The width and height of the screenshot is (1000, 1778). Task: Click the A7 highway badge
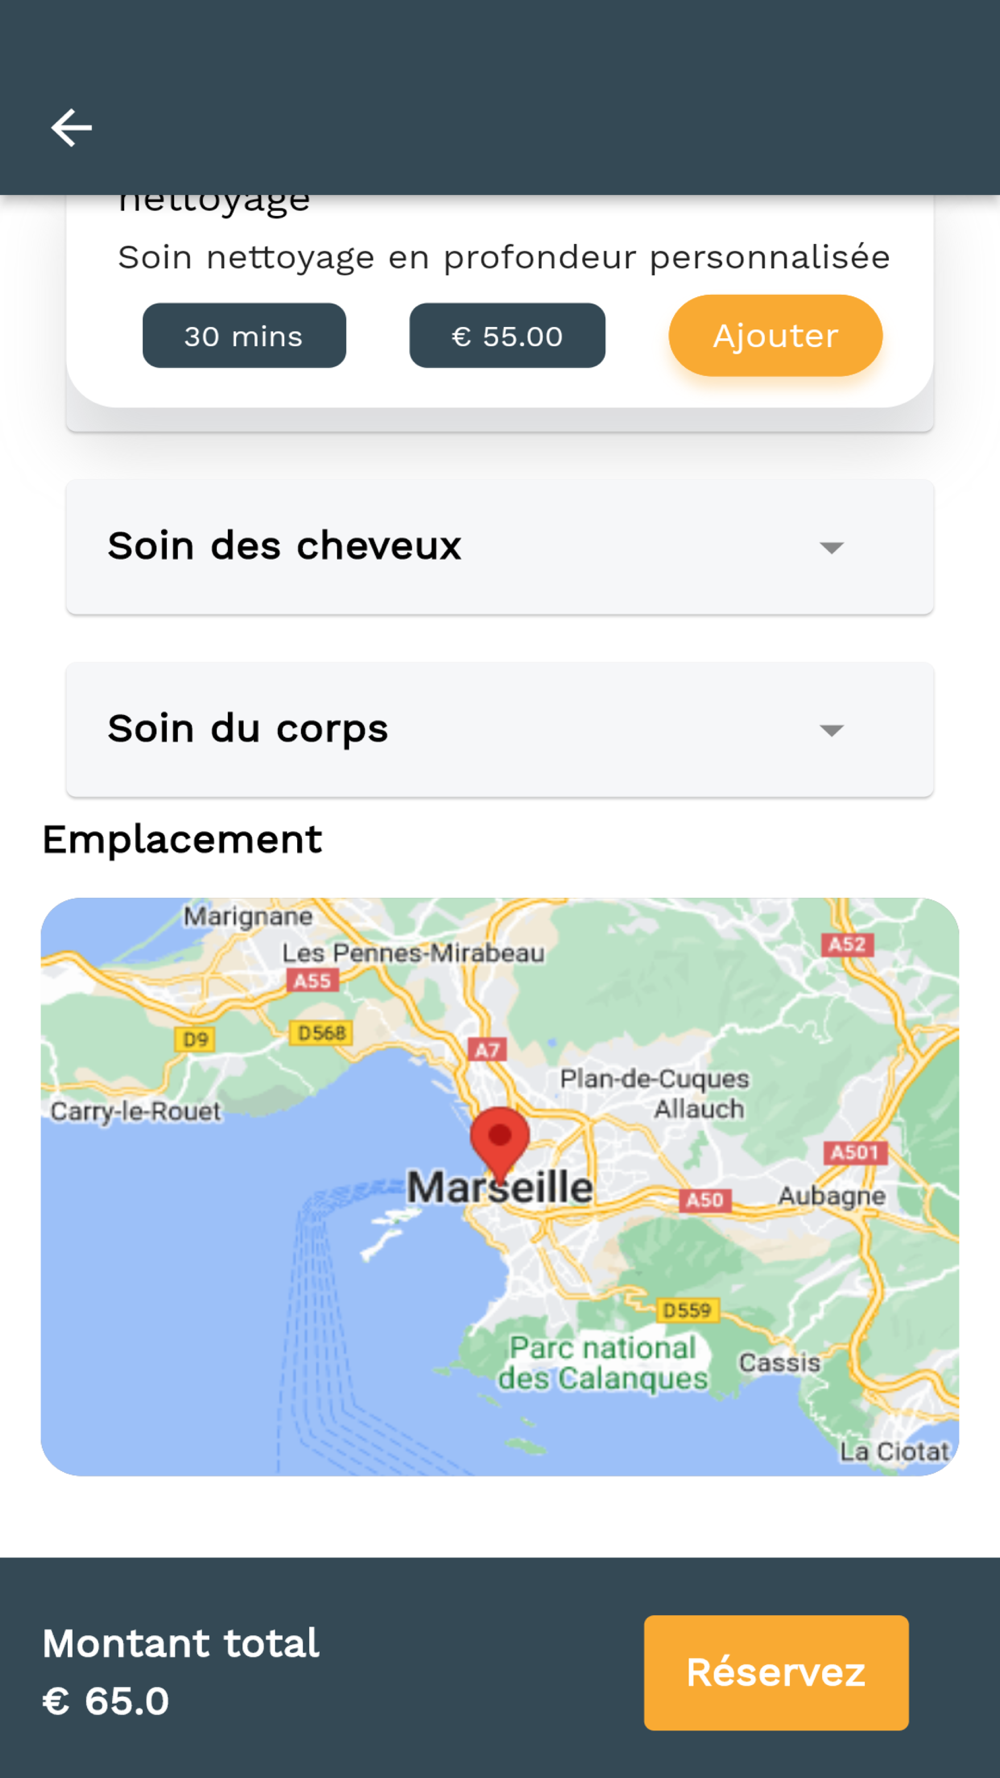pos(487,1049)
